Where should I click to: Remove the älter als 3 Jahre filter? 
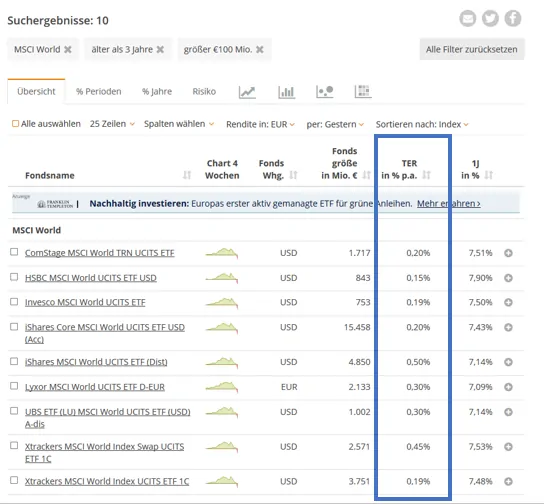[160, 50]
